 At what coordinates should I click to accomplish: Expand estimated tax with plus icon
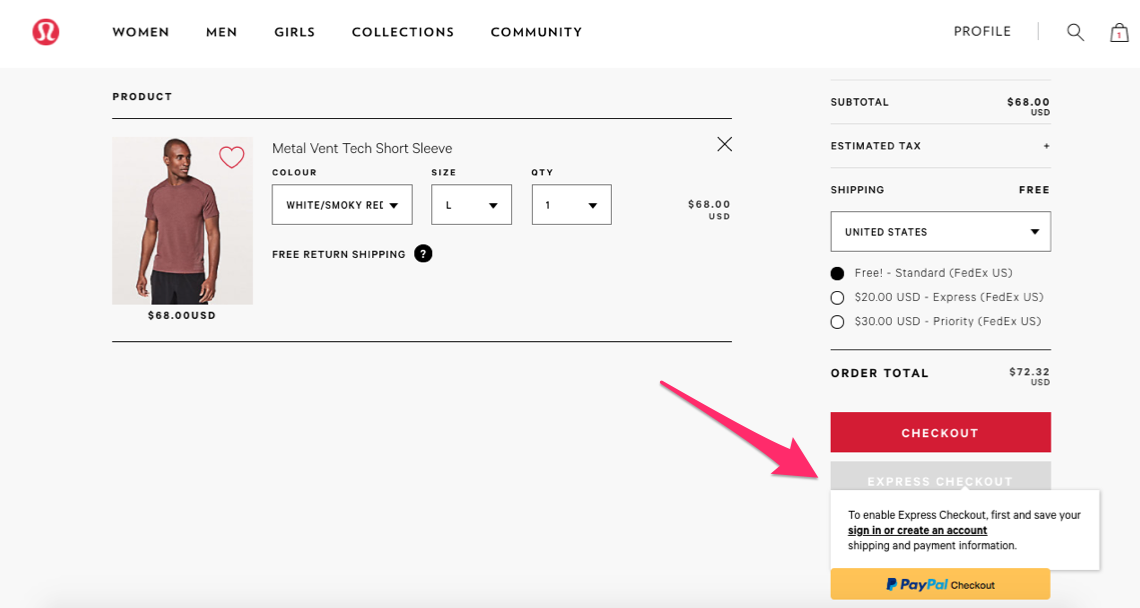point(1046,146)
